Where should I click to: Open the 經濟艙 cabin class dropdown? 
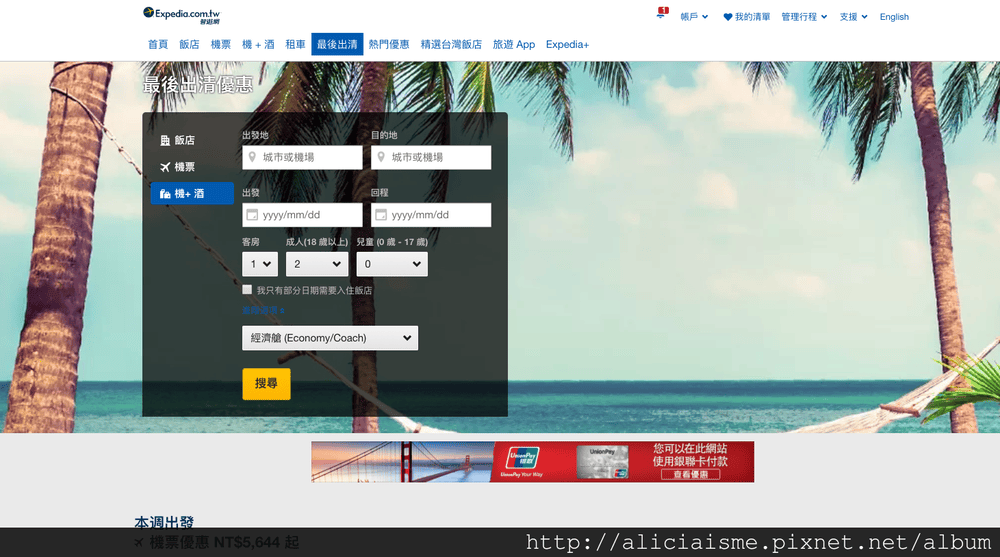click(330, 338)
